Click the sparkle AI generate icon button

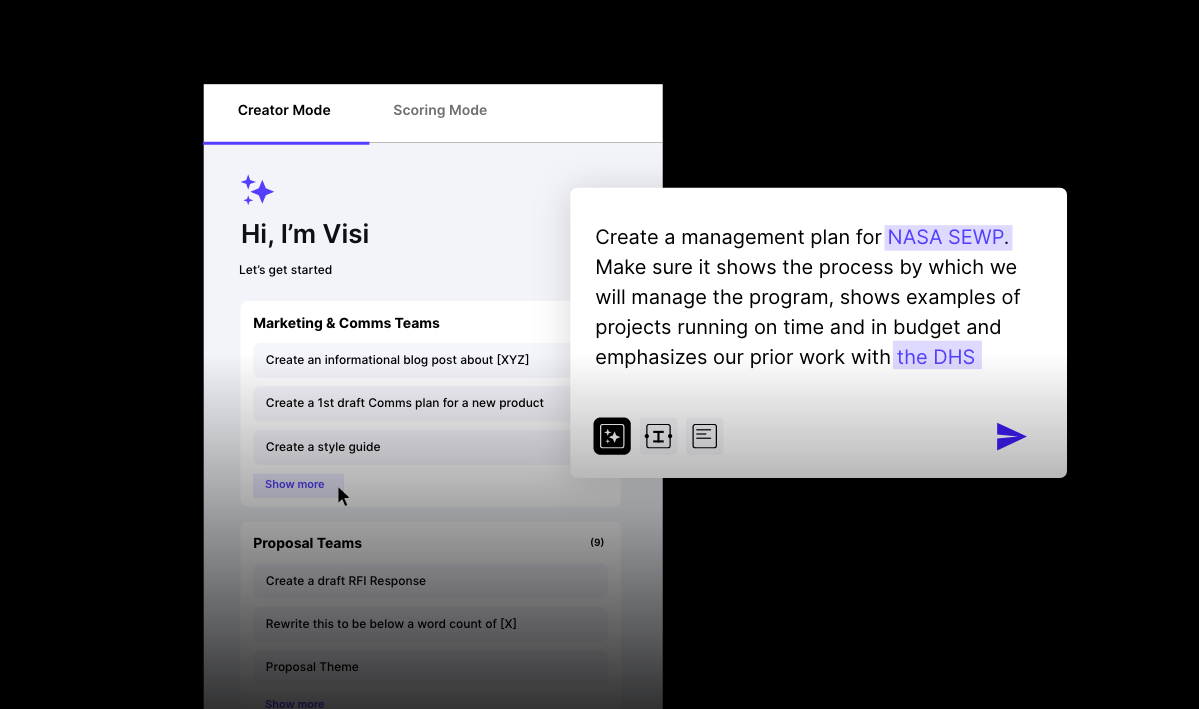coord(612,436)
